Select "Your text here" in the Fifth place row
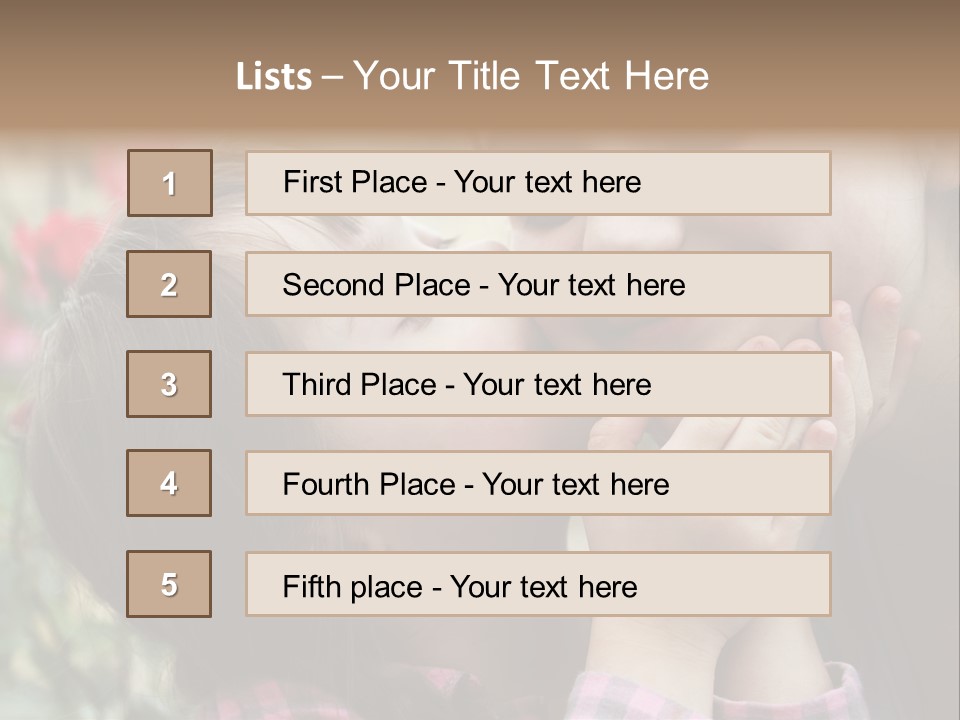This screenshot has width=960, height=720. pos(543,586)
